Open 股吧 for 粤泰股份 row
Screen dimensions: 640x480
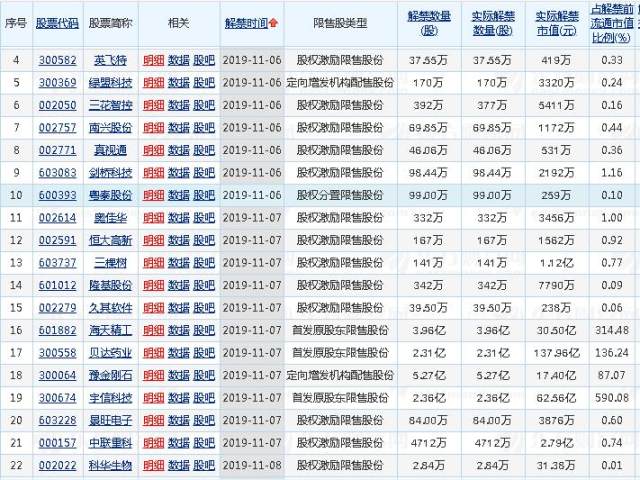pyautogui.click(x=204, y=195)
